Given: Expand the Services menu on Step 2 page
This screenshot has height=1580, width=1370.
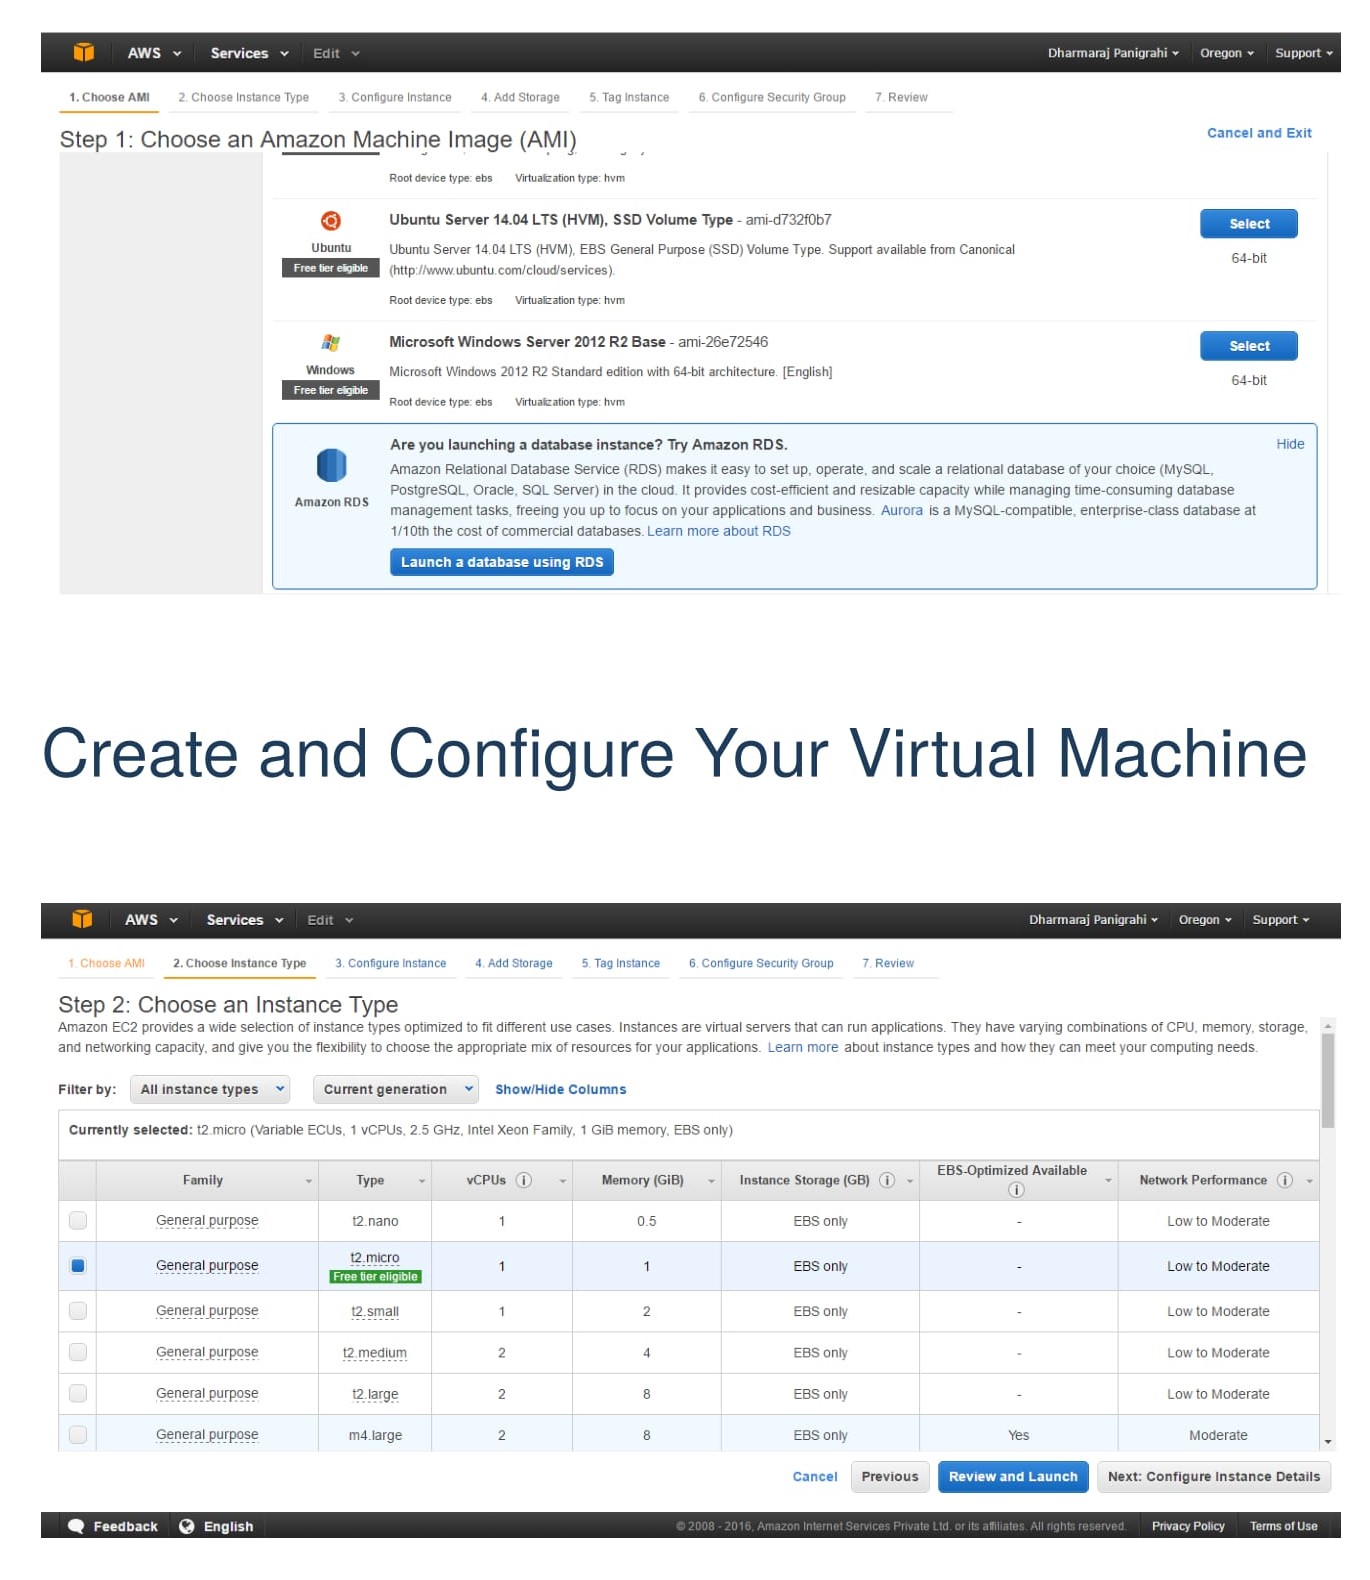Looking at the screenshot, I should pos(245,919).
